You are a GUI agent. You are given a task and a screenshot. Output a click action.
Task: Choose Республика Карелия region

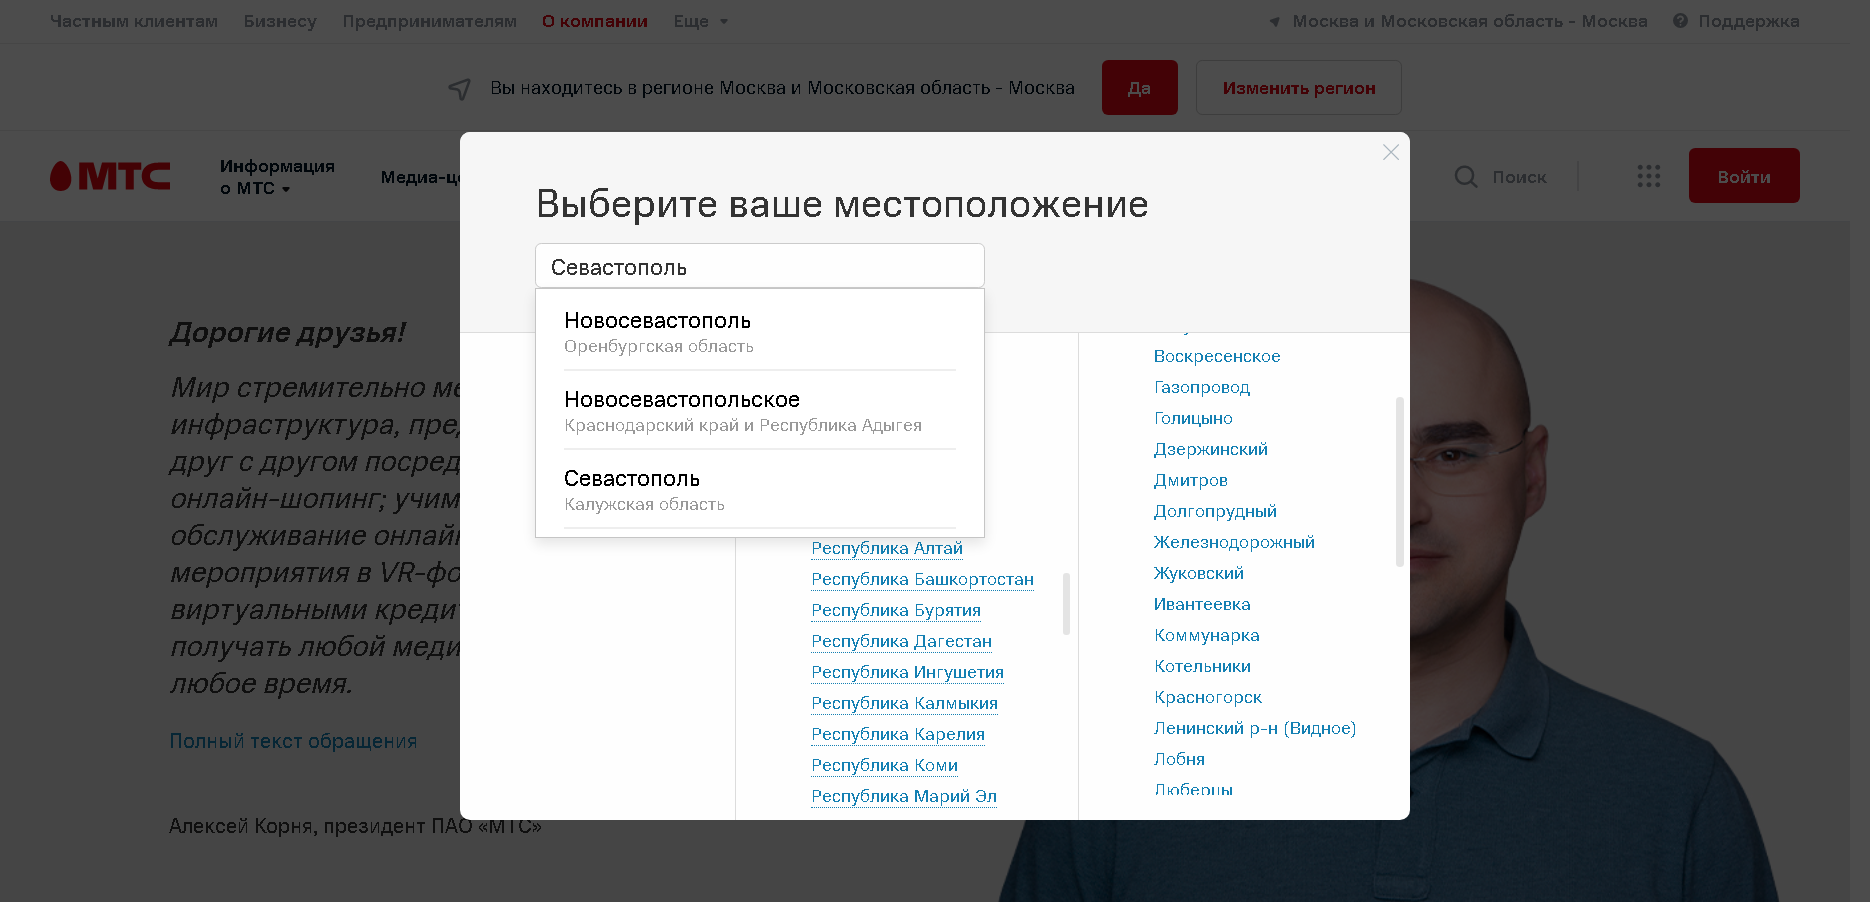click(898, 734)
